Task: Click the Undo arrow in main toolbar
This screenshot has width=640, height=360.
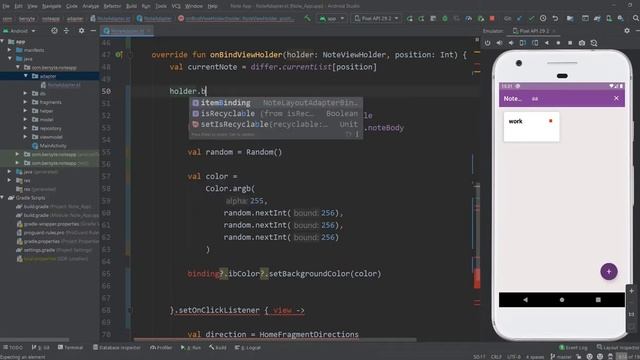Action: [x=555, y=18]
